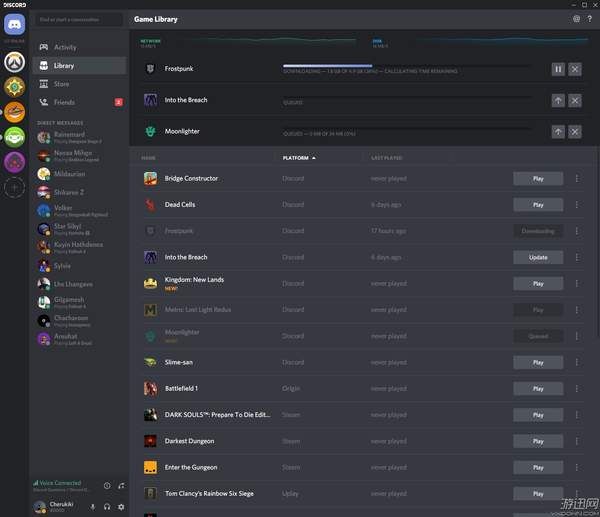Click the game library scrollbar

(x=598, y=241)
